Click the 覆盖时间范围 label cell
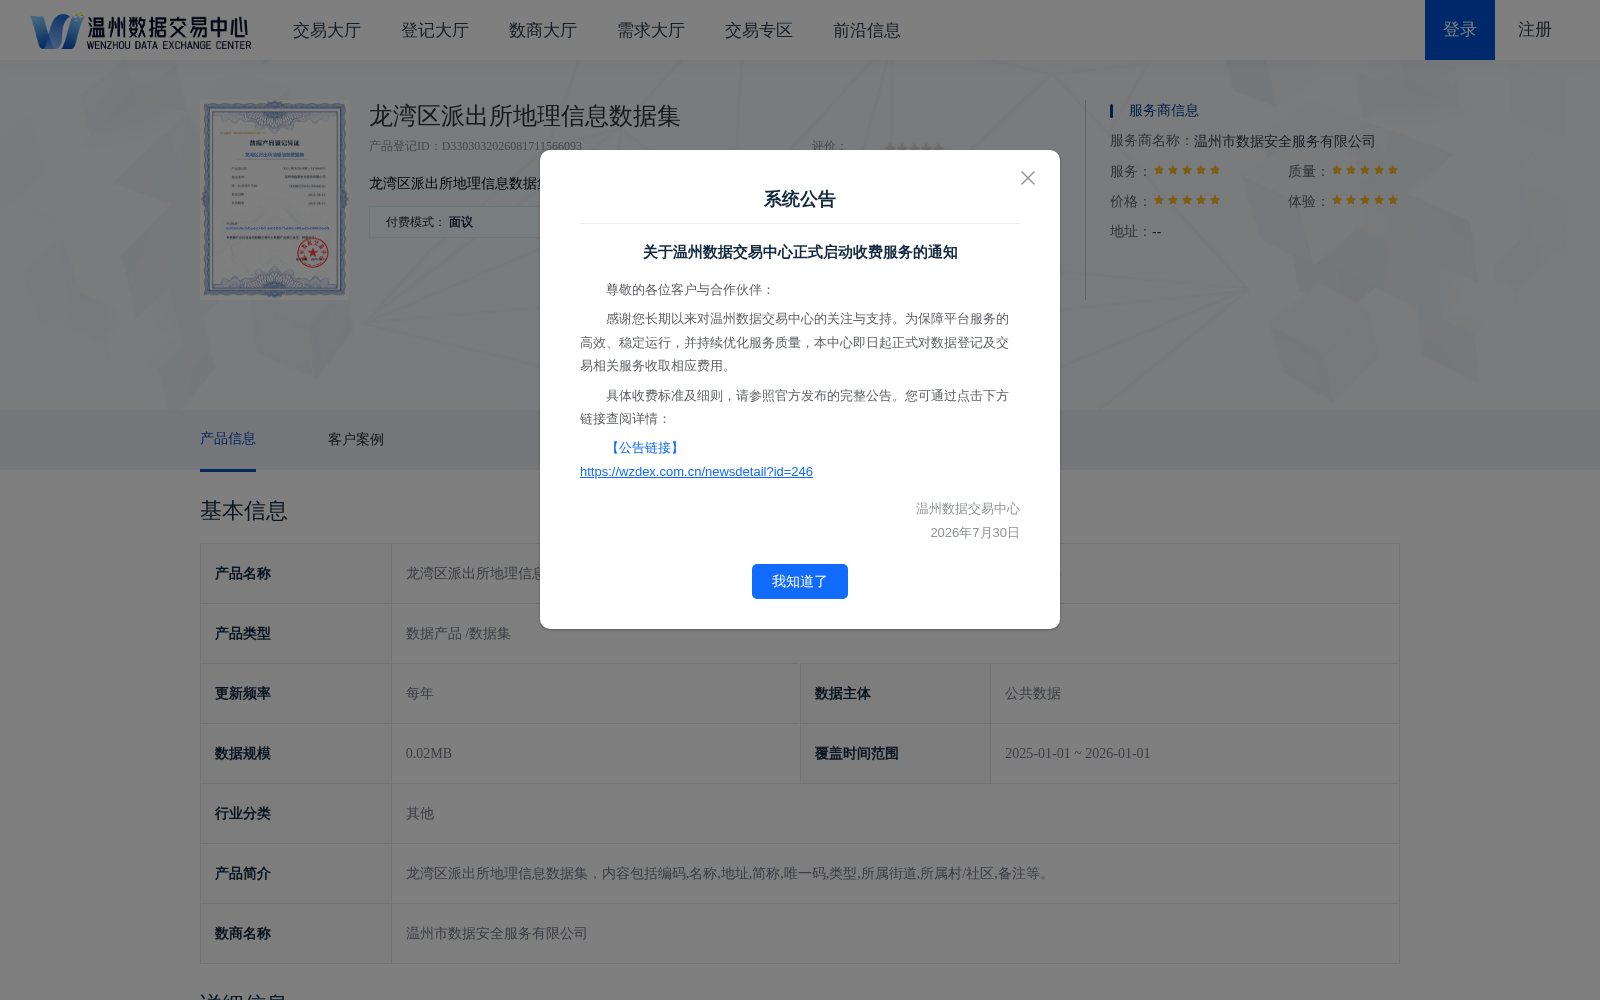Viewport: 1600px width, 1000px height. click(895, 753)
